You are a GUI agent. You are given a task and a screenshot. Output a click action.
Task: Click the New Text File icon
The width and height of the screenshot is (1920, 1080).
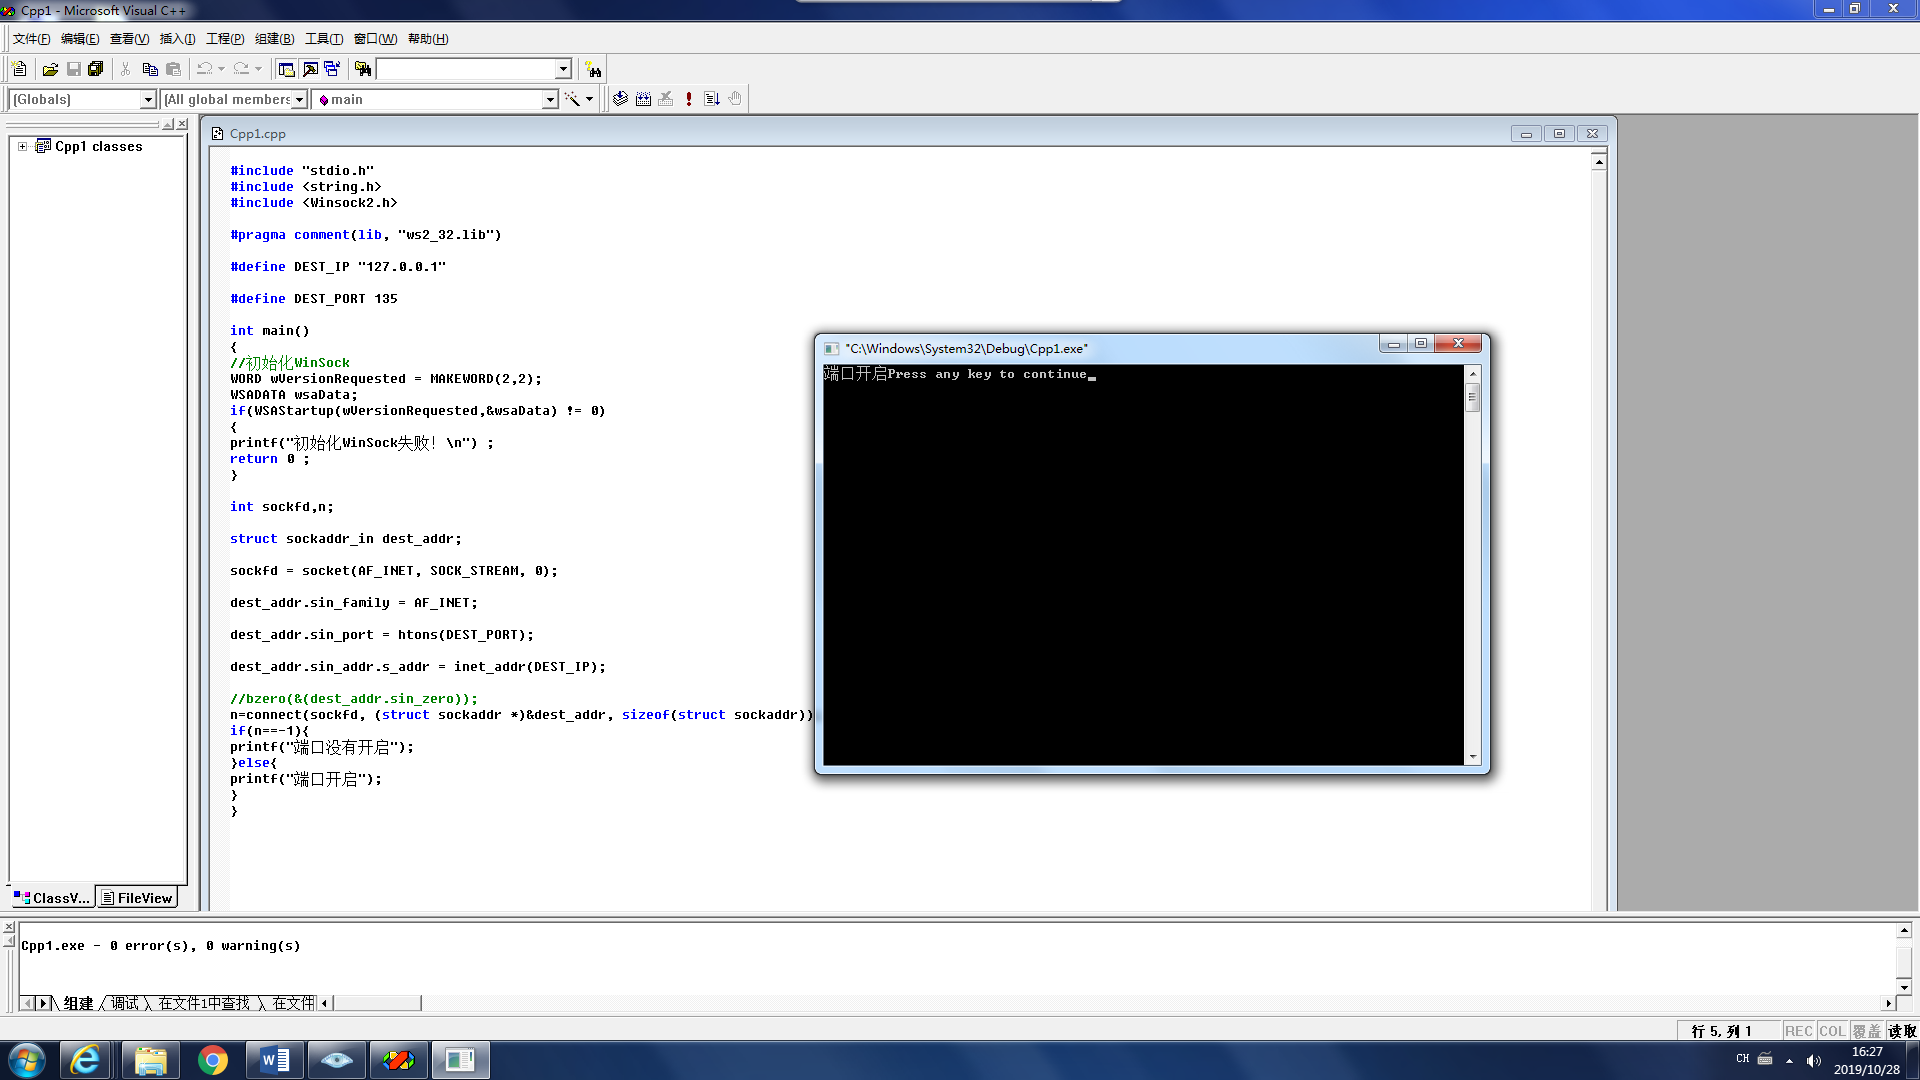point(19,69)
